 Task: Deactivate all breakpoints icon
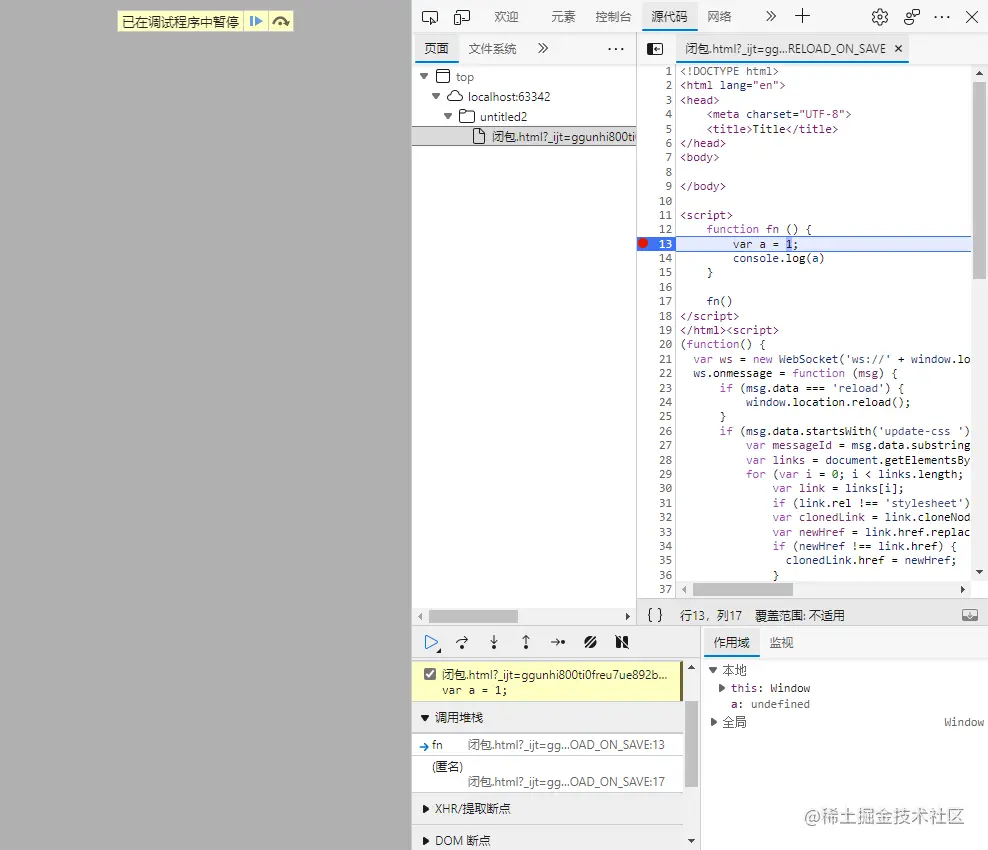(x=590, y=642)
